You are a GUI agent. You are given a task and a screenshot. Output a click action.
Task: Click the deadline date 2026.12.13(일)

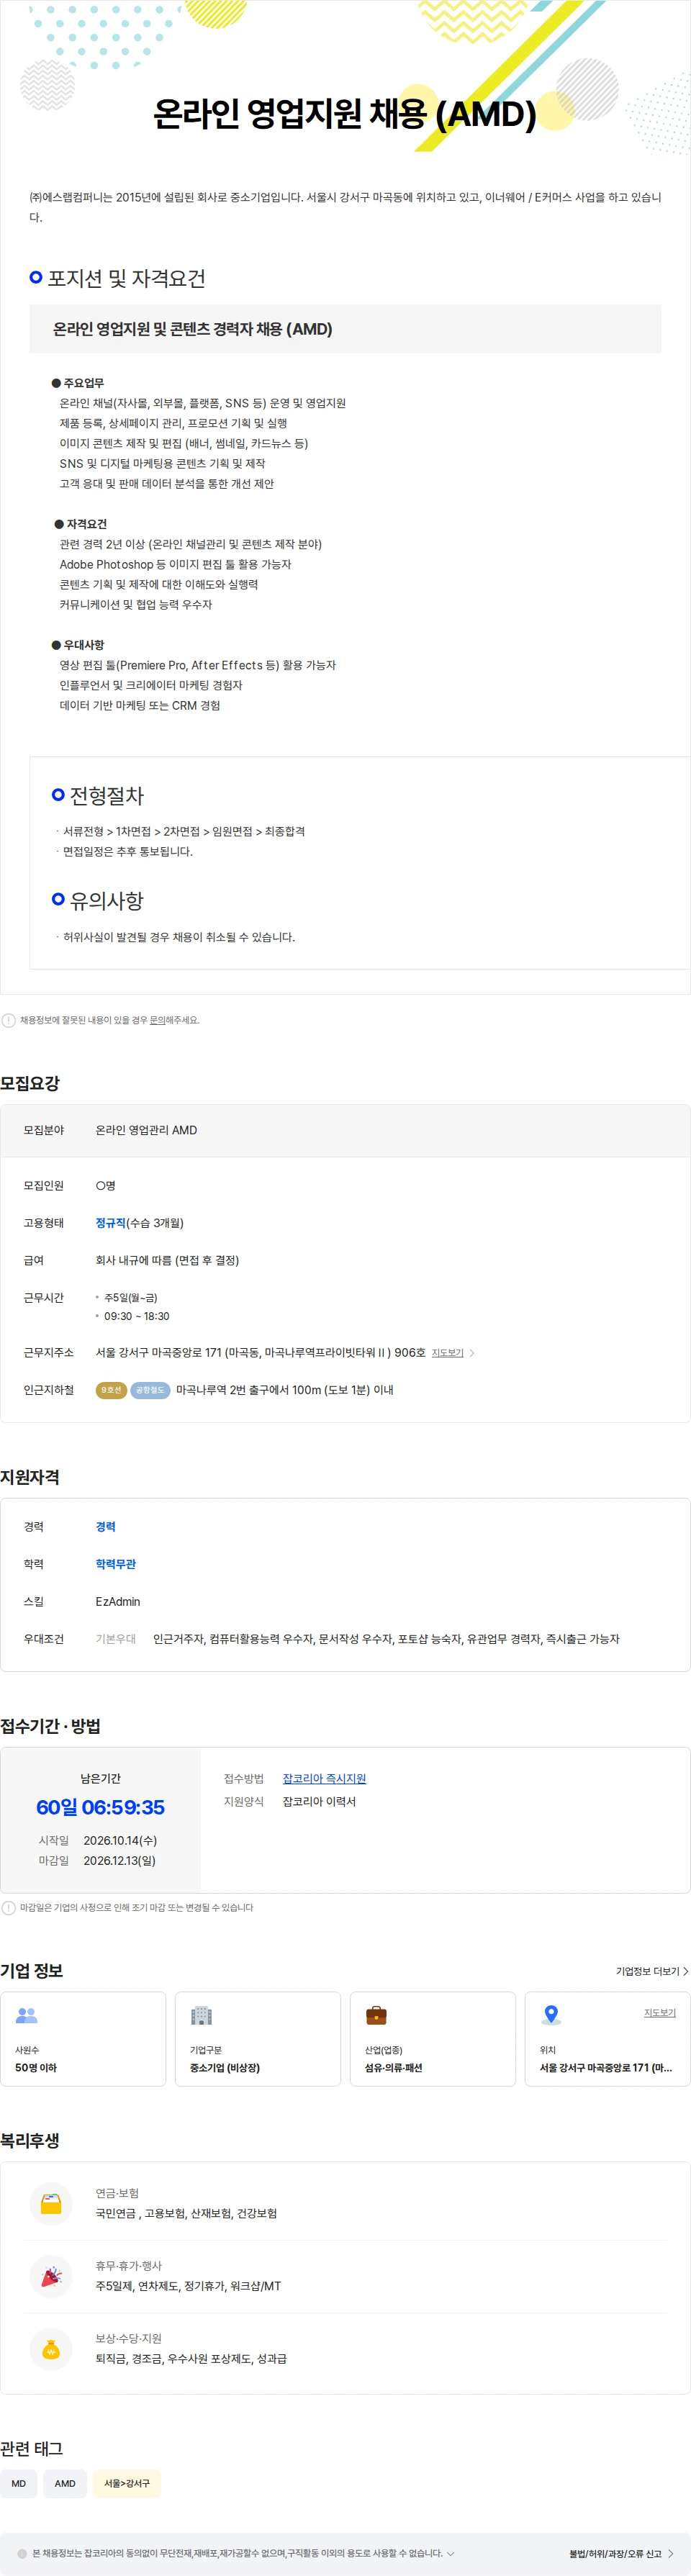click(120, 1861)
